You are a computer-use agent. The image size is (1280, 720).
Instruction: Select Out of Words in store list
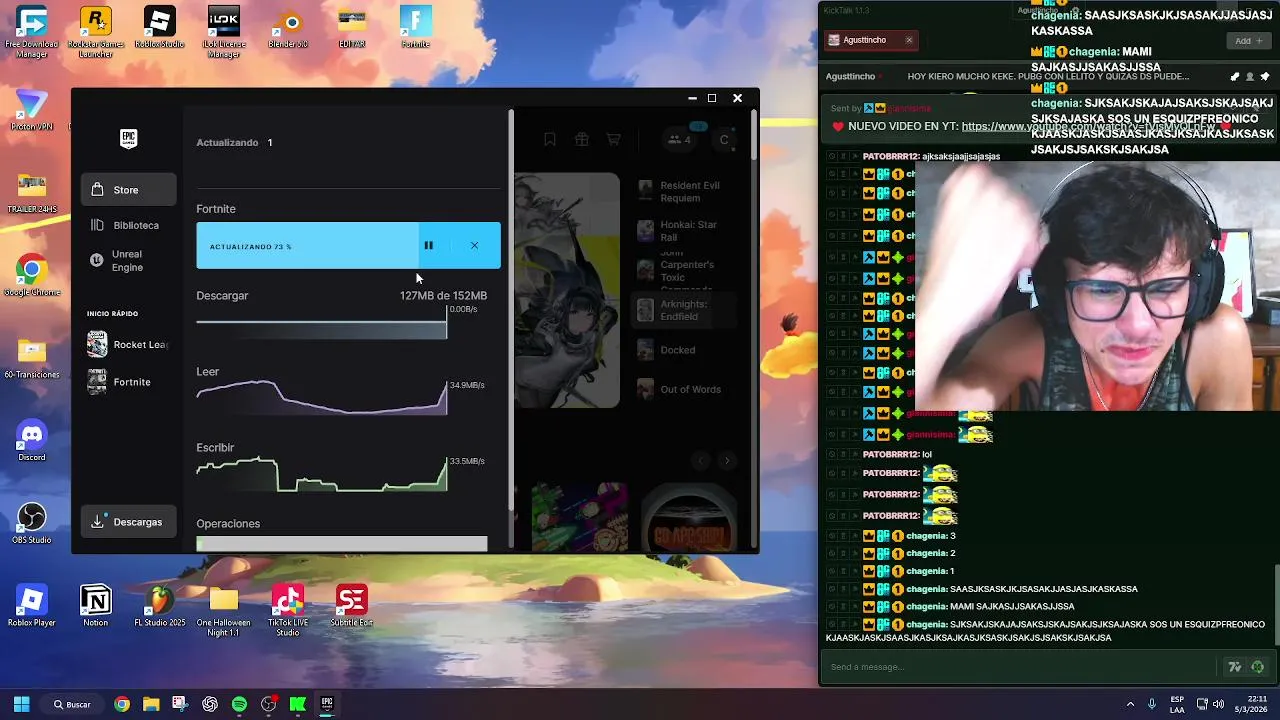tap(685, 389)
